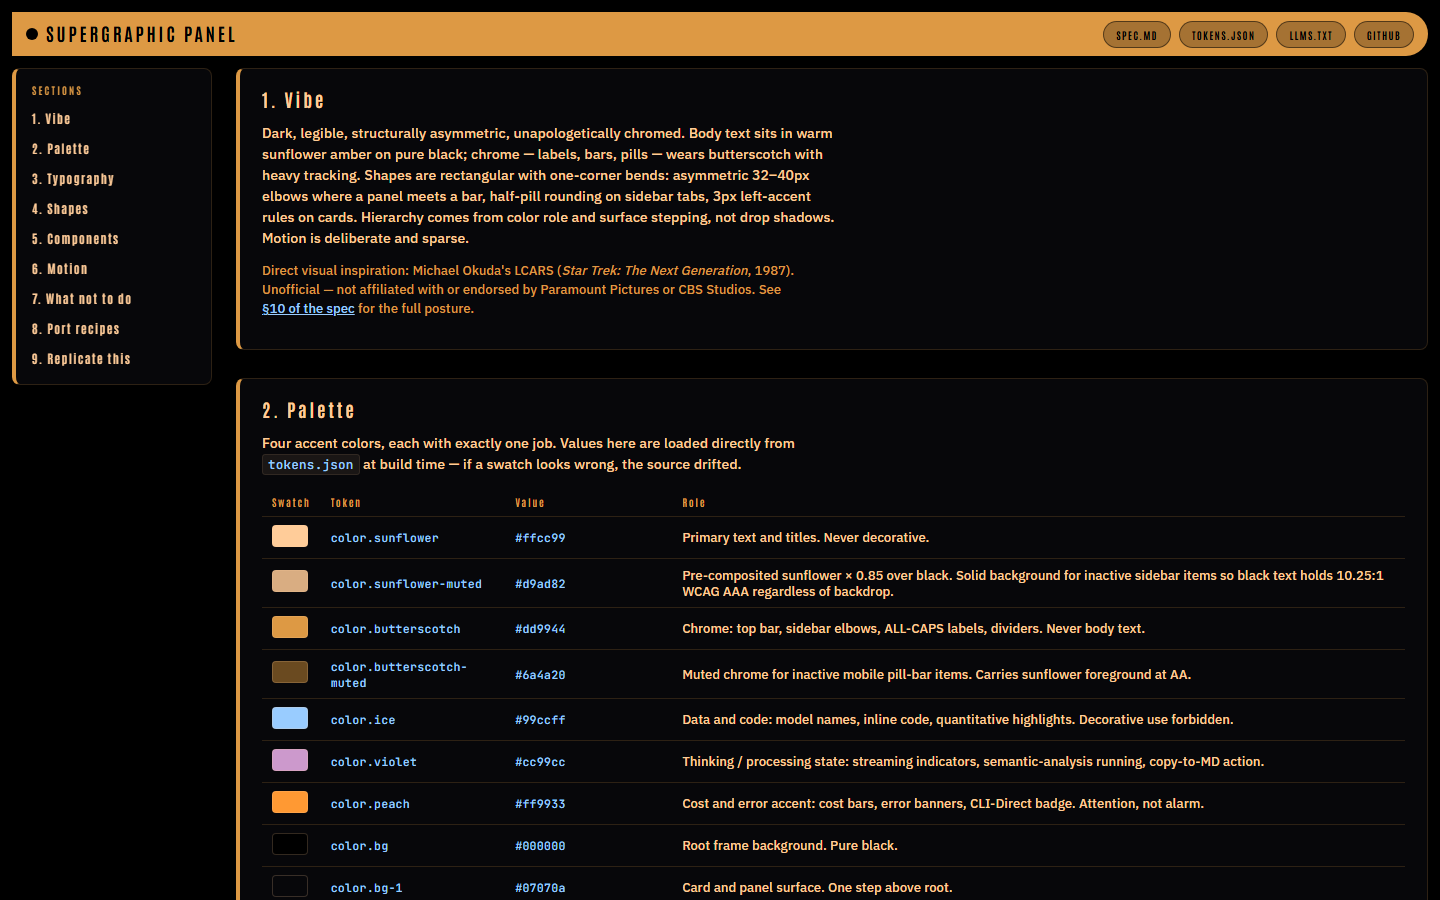1440x900 pixels.
Task: Click the butterscotch-muted color swatch
Action: tap(290, 672)
